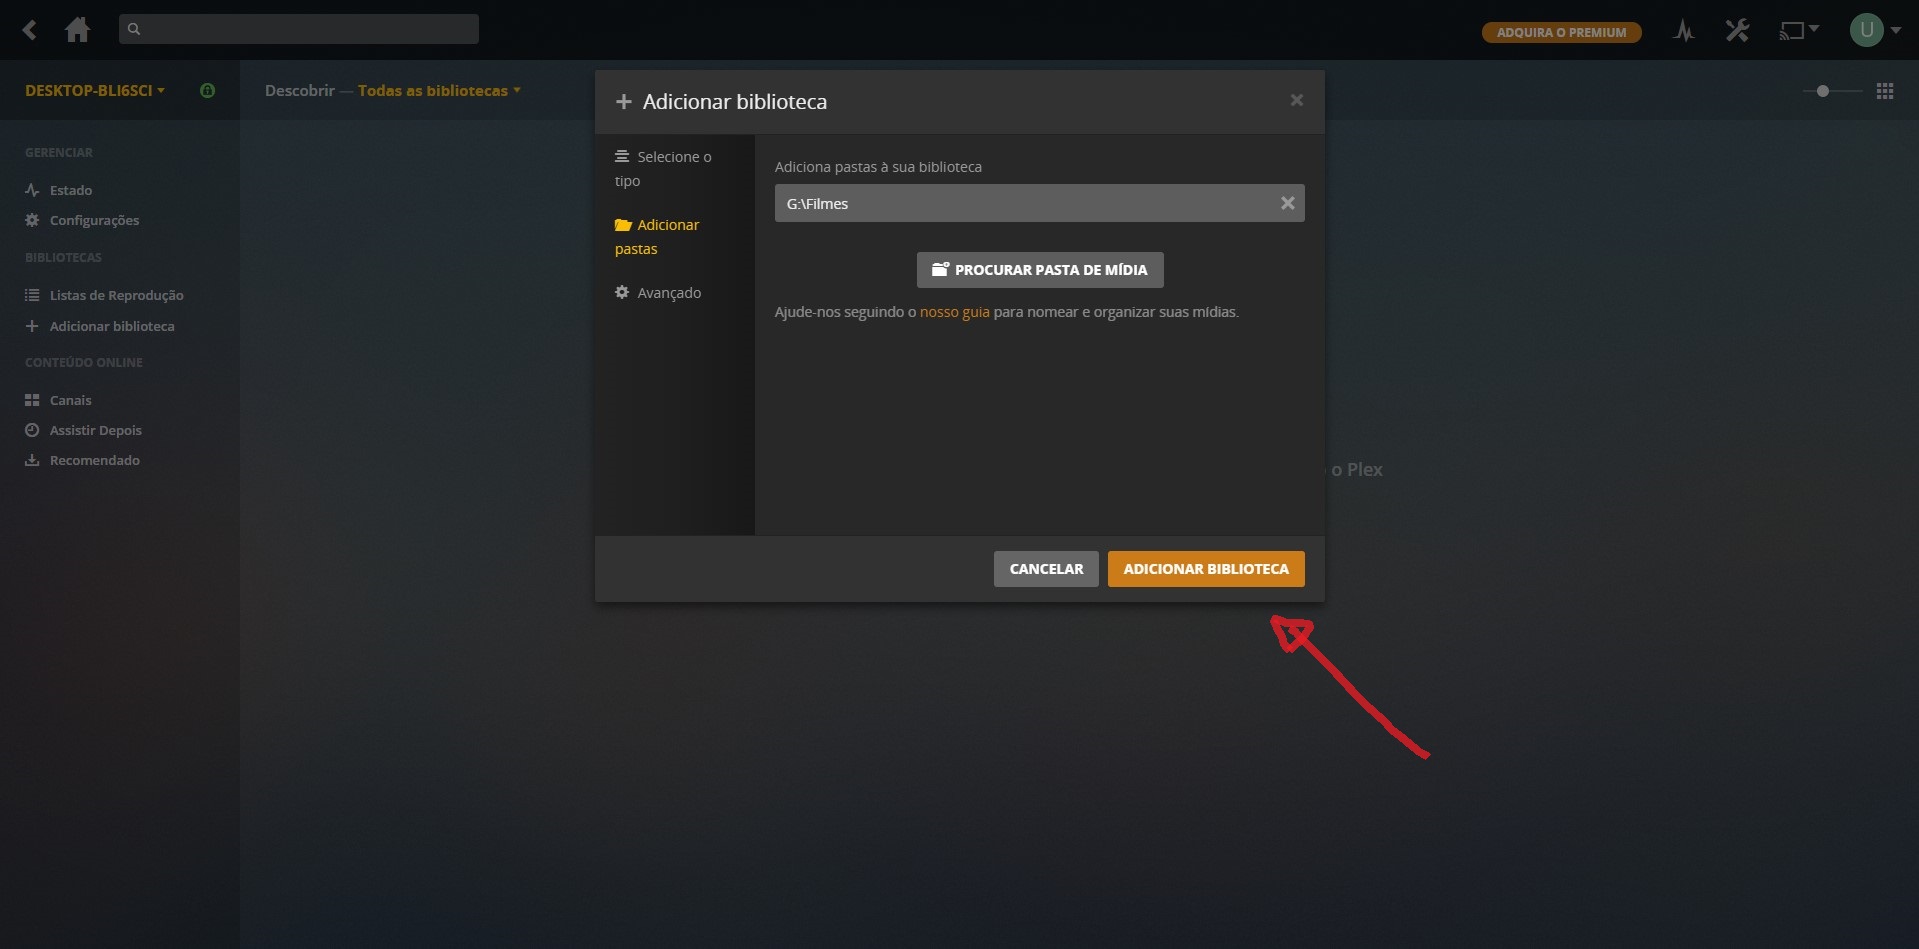
Task: Click the playlist icon beside Listas de Reprodução
Action: pos(32,295)
